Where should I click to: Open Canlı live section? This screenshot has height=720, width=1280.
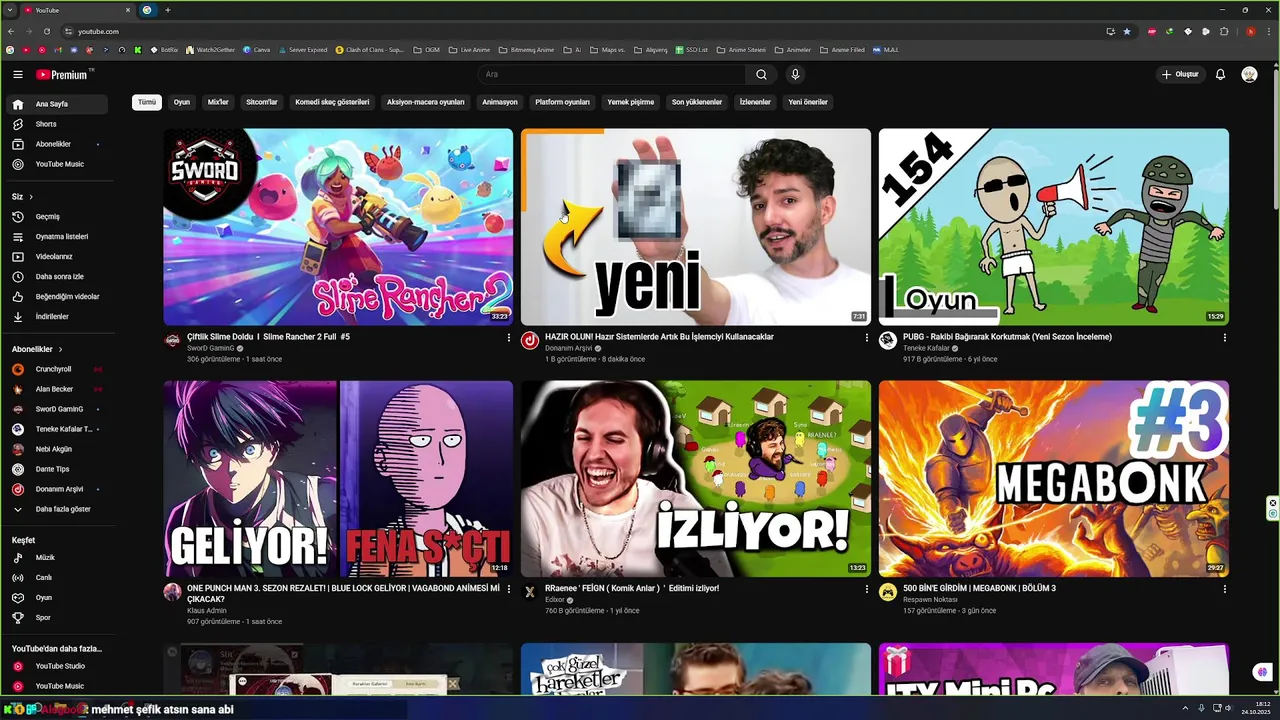(x=60, y=577)
